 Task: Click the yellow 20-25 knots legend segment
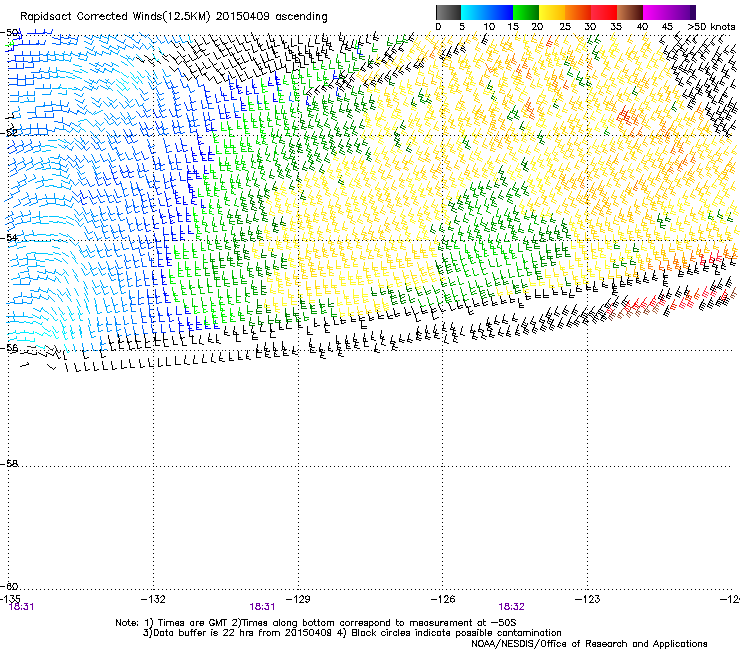click(x=552, y=12)
